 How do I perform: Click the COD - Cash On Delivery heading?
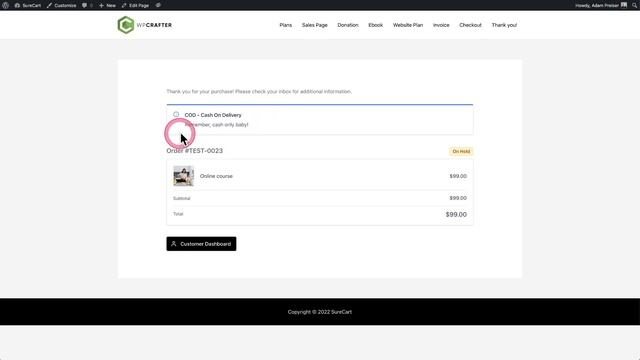[x=213, y=115]
